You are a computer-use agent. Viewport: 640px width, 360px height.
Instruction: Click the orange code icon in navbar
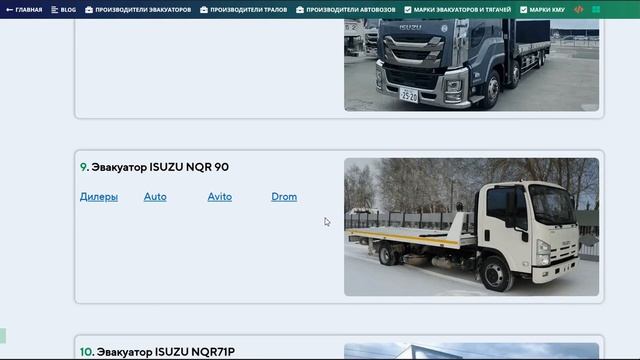pyautogui.click(x=578, y=9)
